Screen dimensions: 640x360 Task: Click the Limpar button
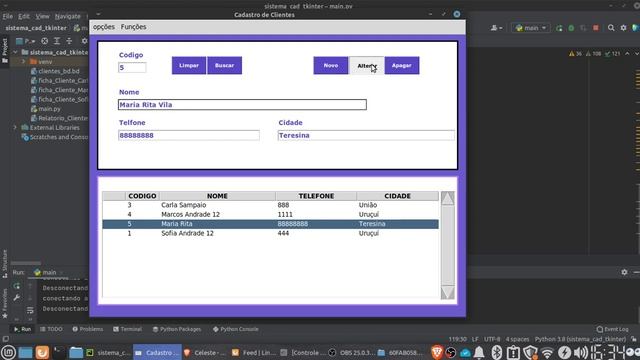tap(189, 65)
